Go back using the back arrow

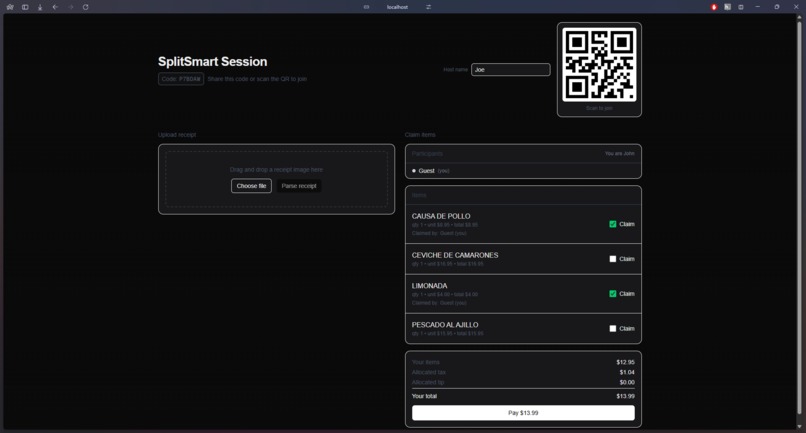tap(56, 7)
